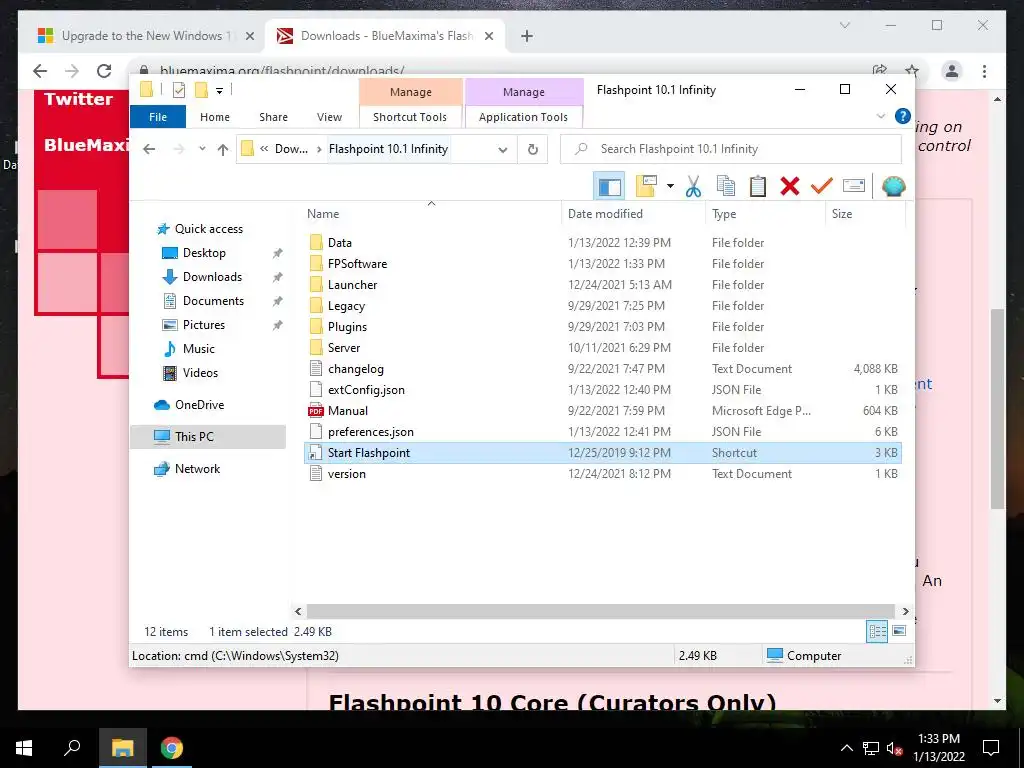
Task: Select This PC in navigation pane
Action: (x=208, y=437)
